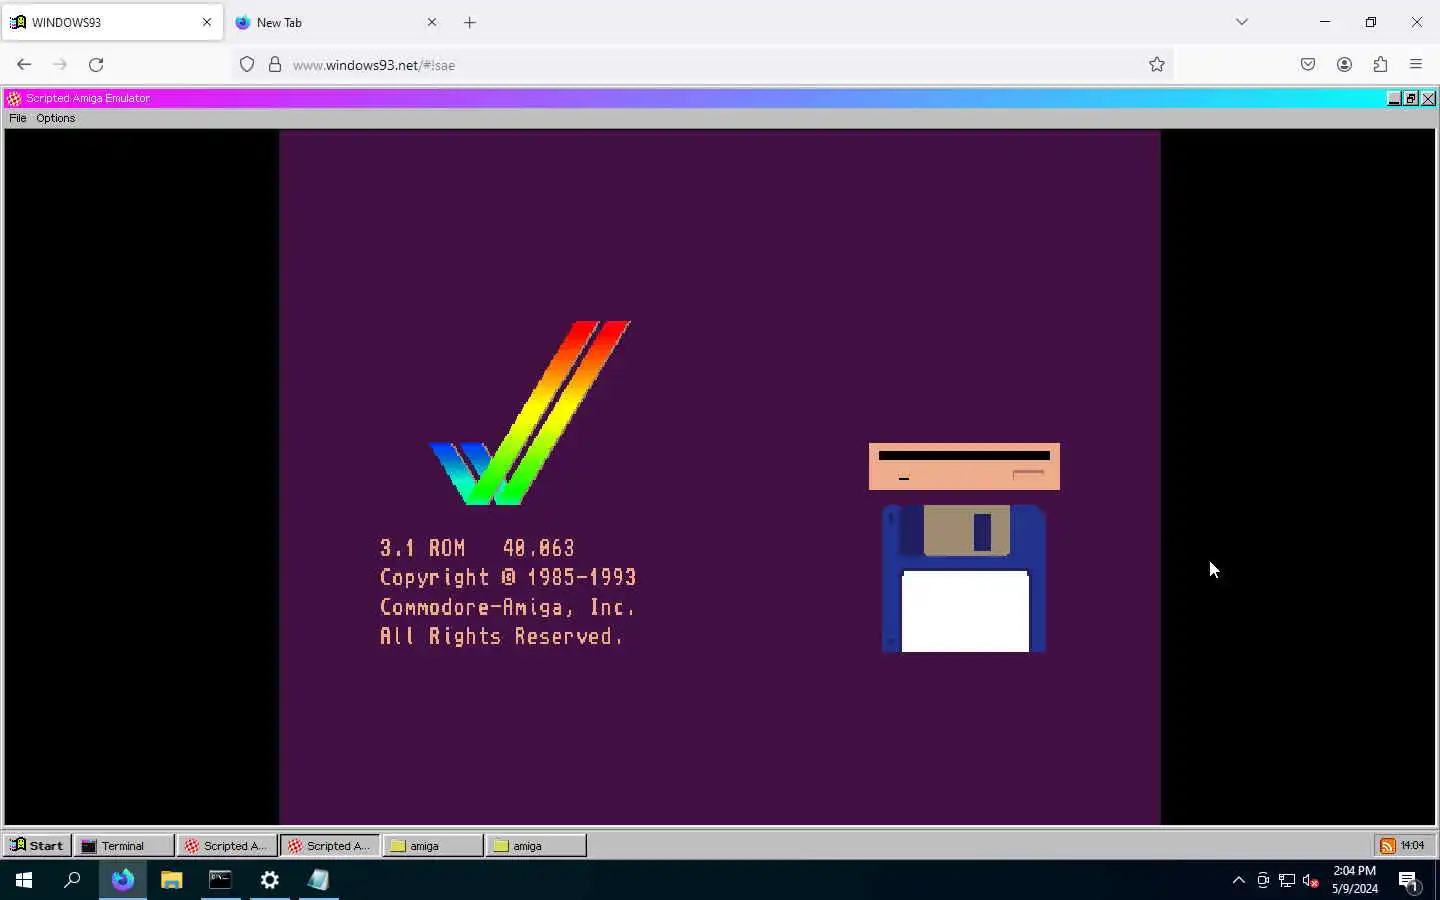Go back with the browser back arrow
The height and width of the screenshot is (900, 1440).
point(24,65)
